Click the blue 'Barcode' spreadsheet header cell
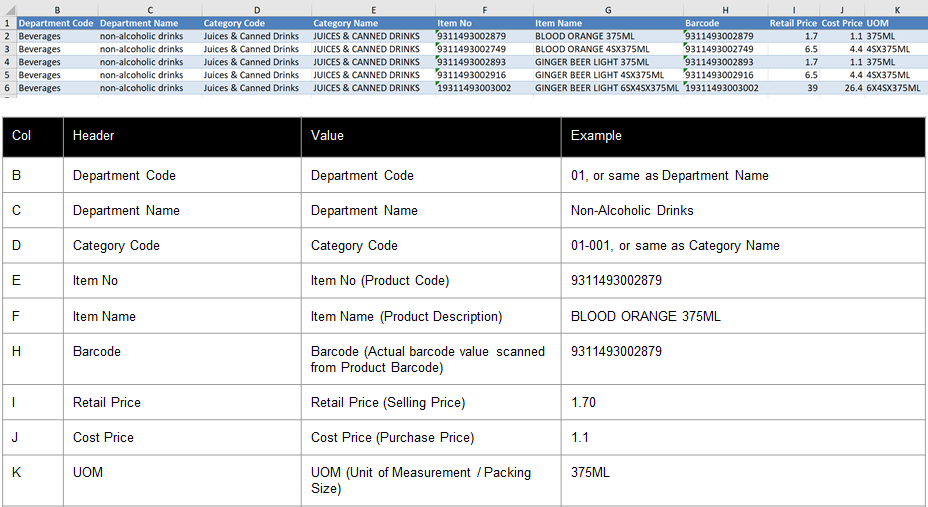The image size is (928, 507). [726, 23]
